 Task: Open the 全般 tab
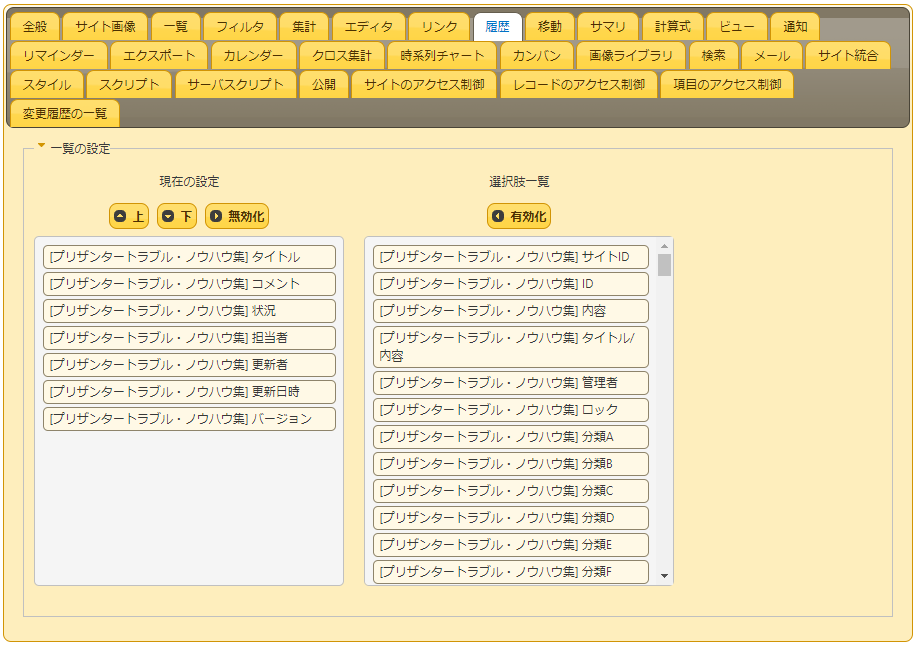(x=35, y=27)
